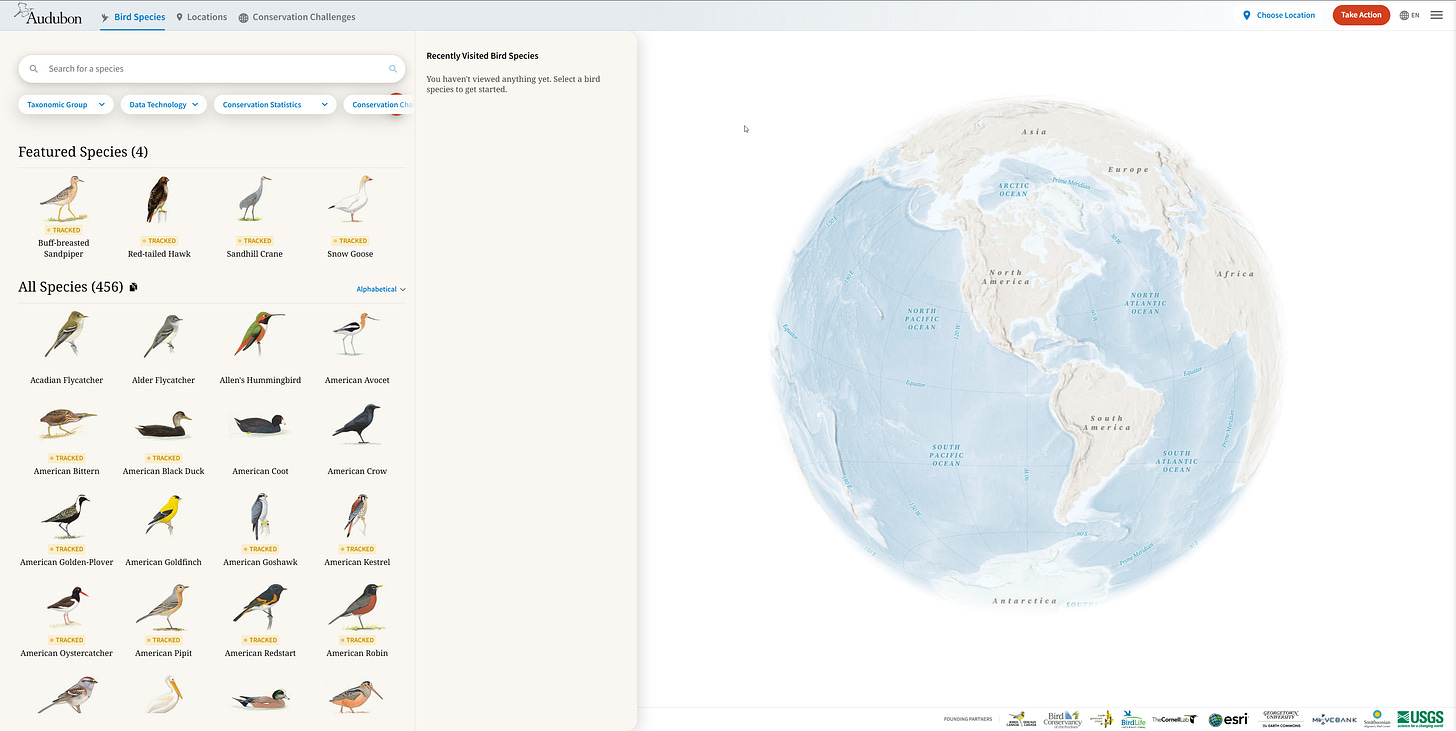Click the Choose Location link
The width and height of the screenshot is (1456, 731).
pyautogui.click(x=1279, y=15)
